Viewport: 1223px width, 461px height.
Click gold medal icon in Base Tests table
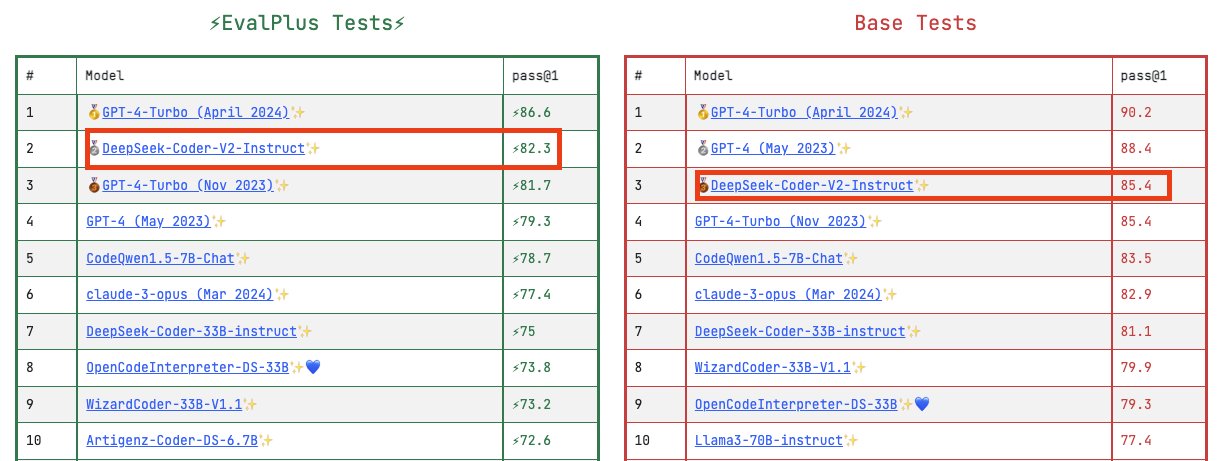click(x=703, y=112)
